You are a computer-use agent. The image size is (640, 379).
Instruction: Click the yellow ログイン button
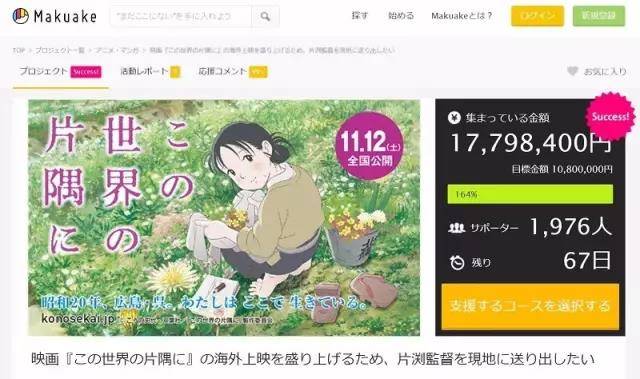pyautogui.click(x=537, y=16)
